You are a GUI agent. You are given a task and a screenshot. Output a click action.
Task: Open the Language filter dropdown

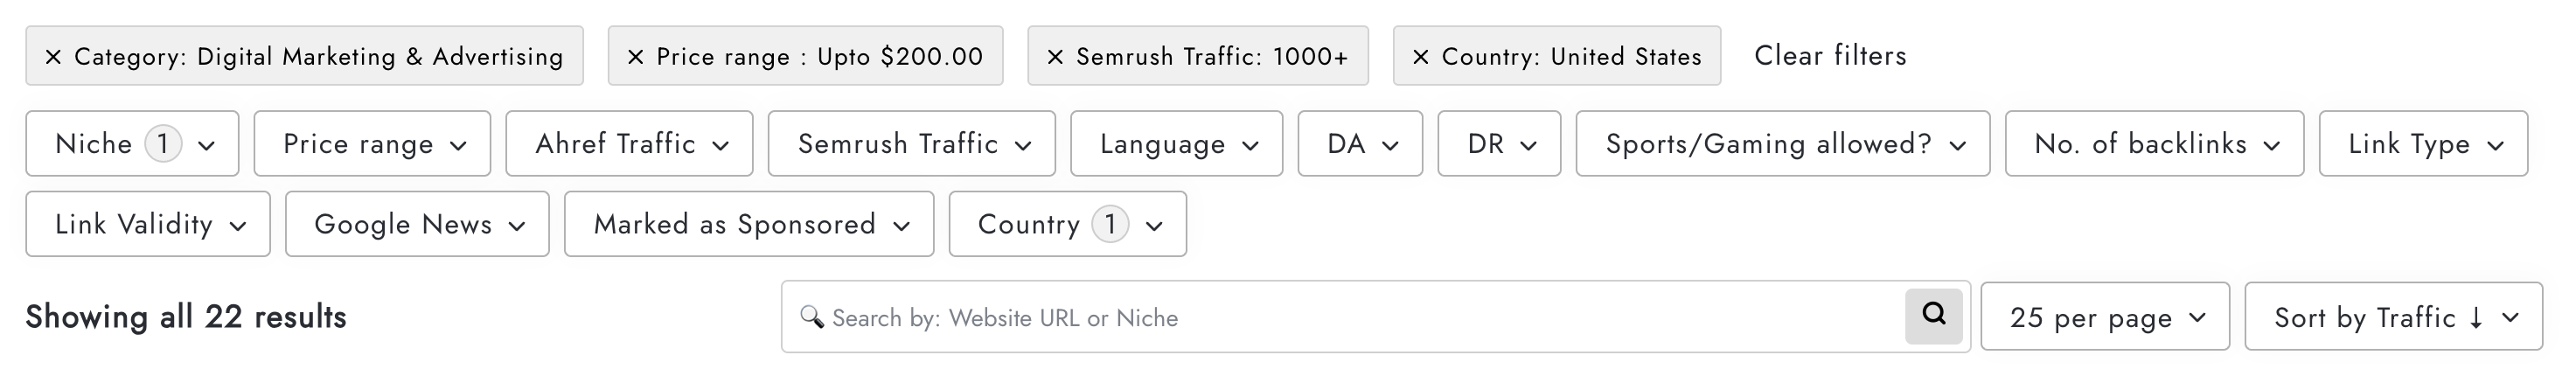tap(1176, 144)
